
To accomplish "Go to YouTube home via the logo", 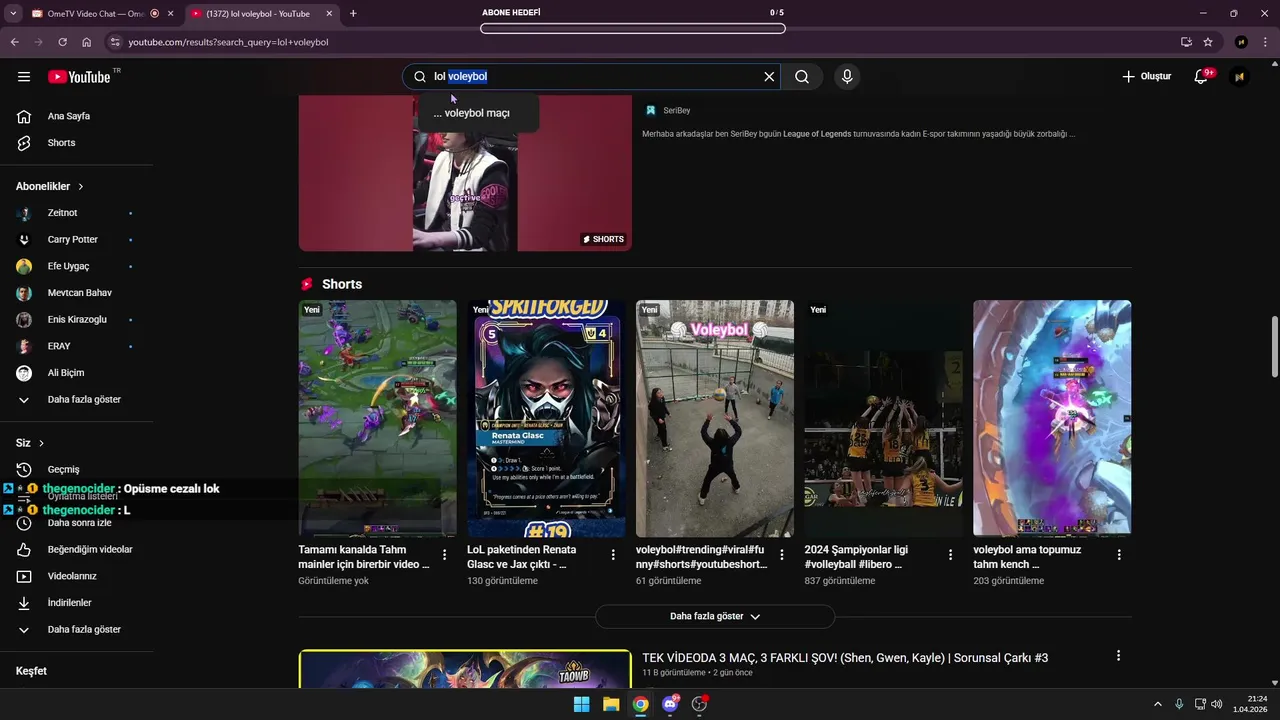I will pos(79,77).
